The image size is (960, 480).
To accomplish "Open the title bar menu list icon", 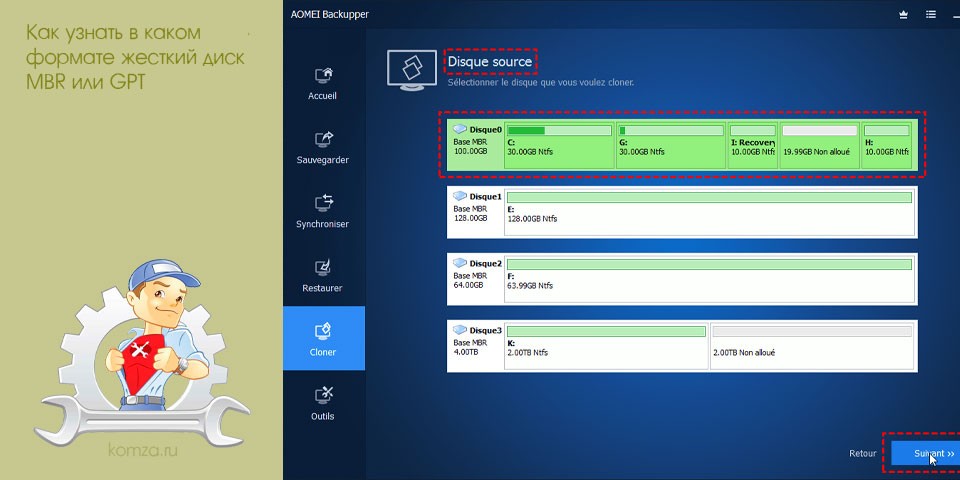I will 931,15.
